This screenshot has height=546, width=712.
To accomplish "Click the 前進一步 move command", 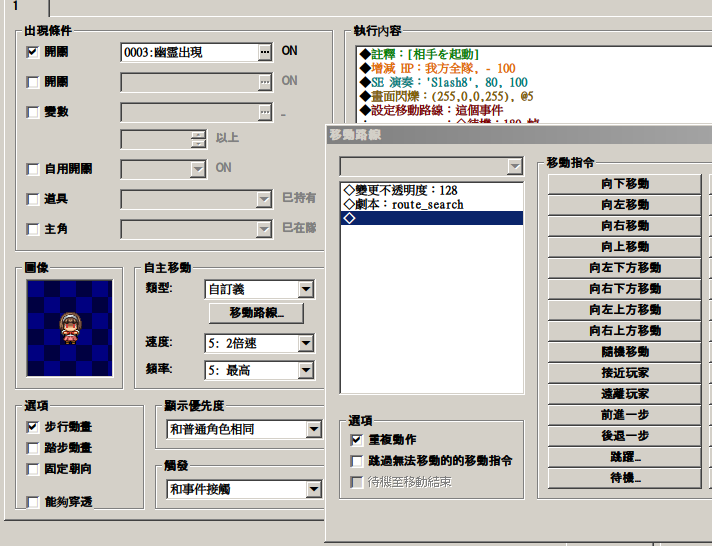I will (x=625, y=415).
